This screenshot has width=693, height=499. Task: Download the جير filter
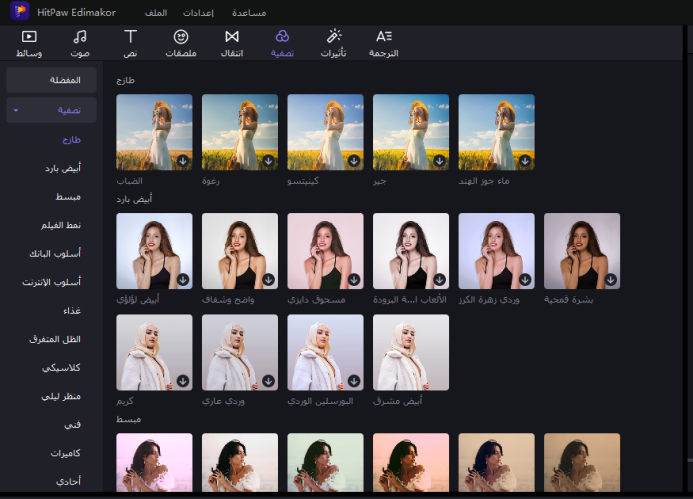coord(439,161)
